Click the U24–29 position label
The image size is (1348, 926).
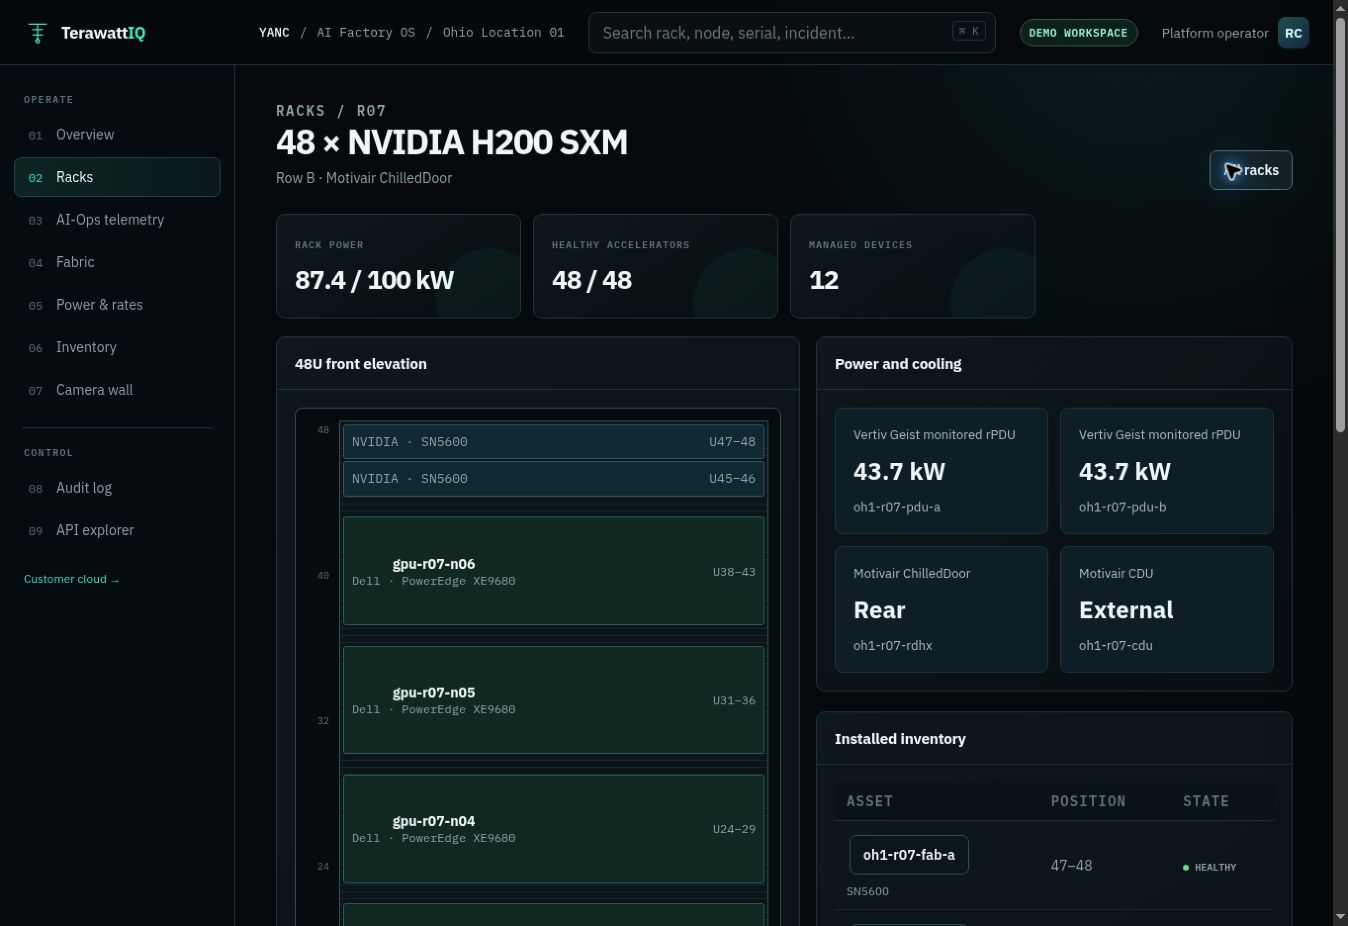pyautogui.click(x=734, y=829)
